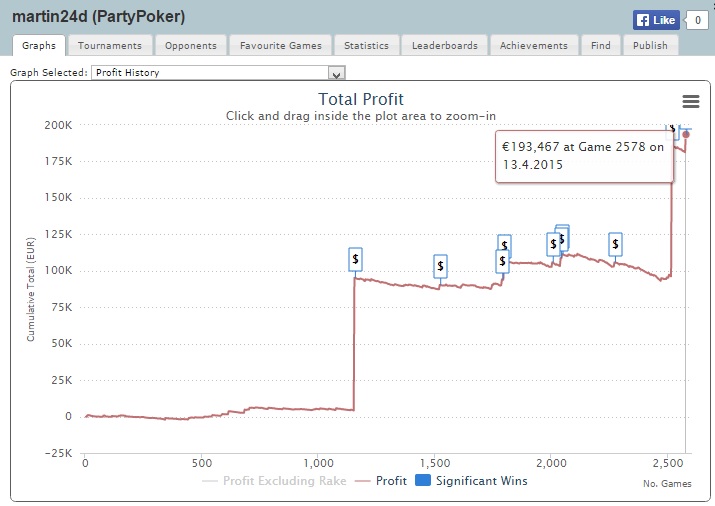715x506 pixels.
Task: Click the Total Profit chart title
Action: [361, 99]
